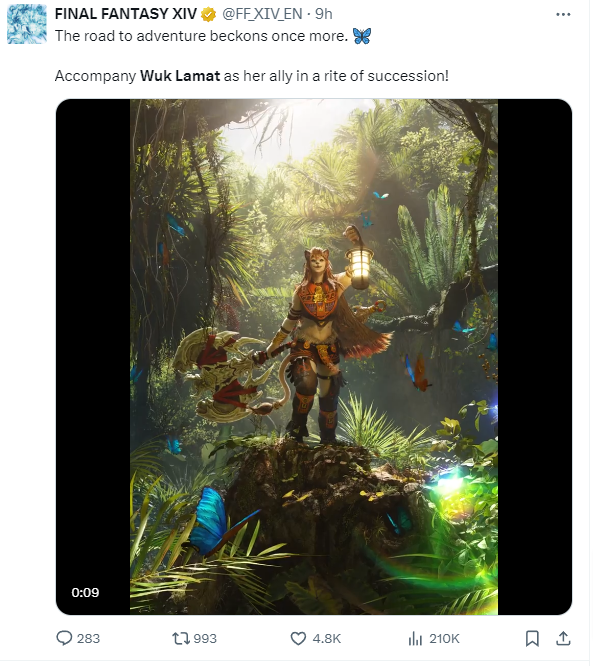Click the blue butterfly emoji
The width and height of the screenshot is (593, 666).
(x=362, y=36)
